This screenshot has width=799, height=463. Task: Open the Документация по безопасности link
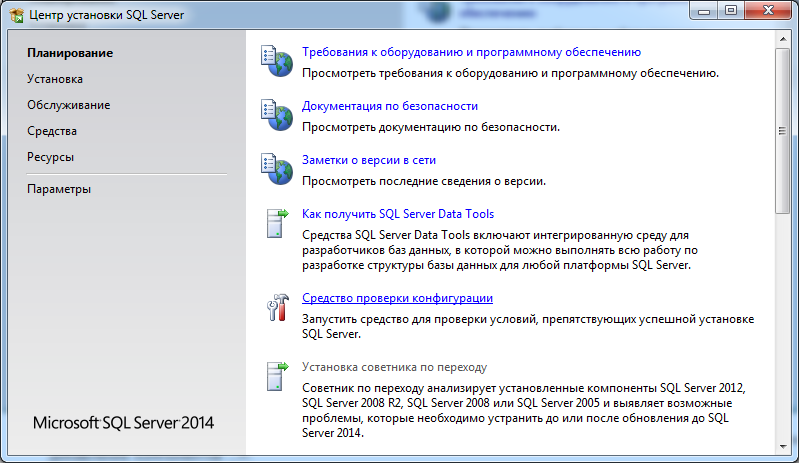point(389,106)
